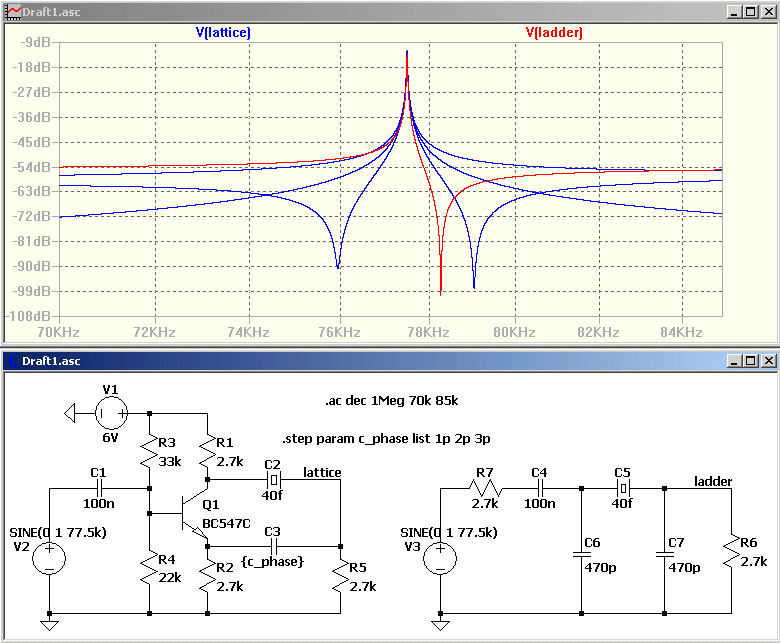This screenshot has height=643, width=780.
Task: Select resistor R3 symbol
Action: [x=149, y=452]
